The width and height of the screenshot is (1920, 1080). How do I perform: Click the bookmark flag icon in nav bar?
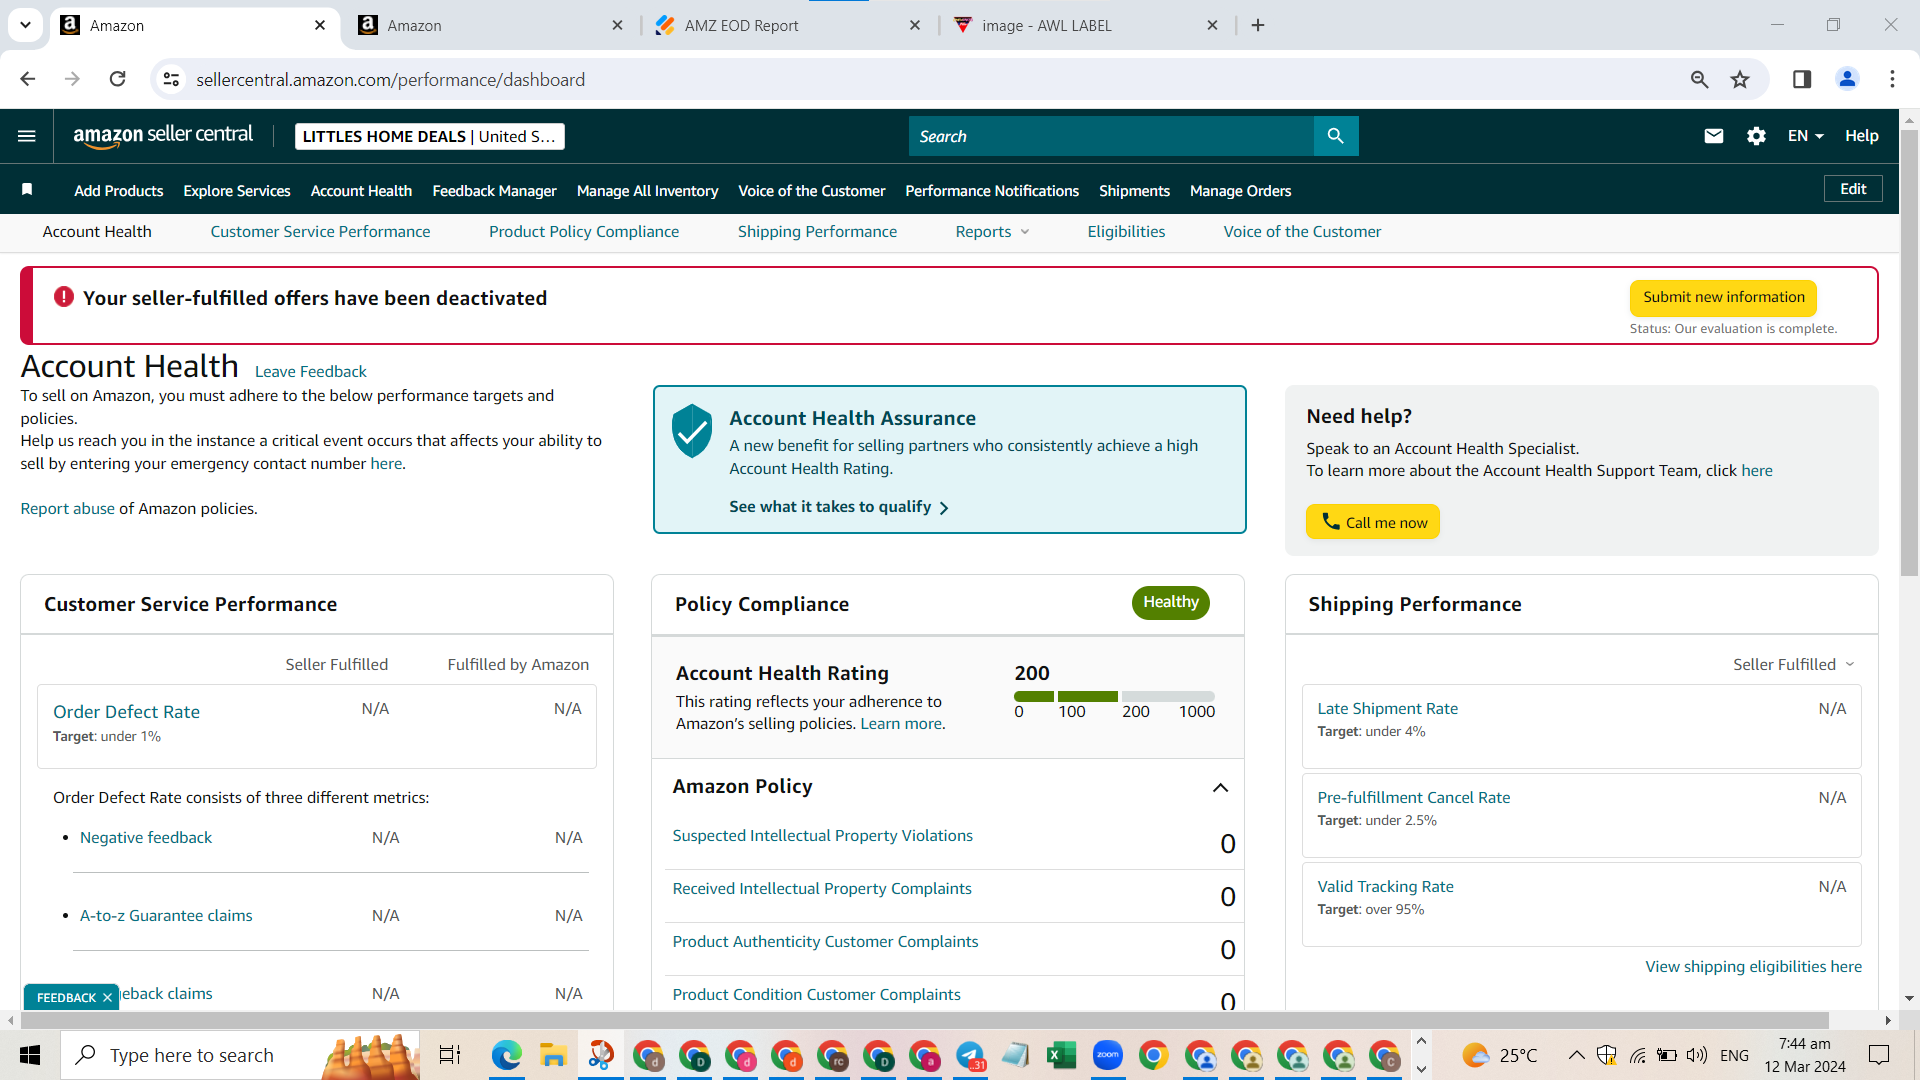(x=27, y=190)
